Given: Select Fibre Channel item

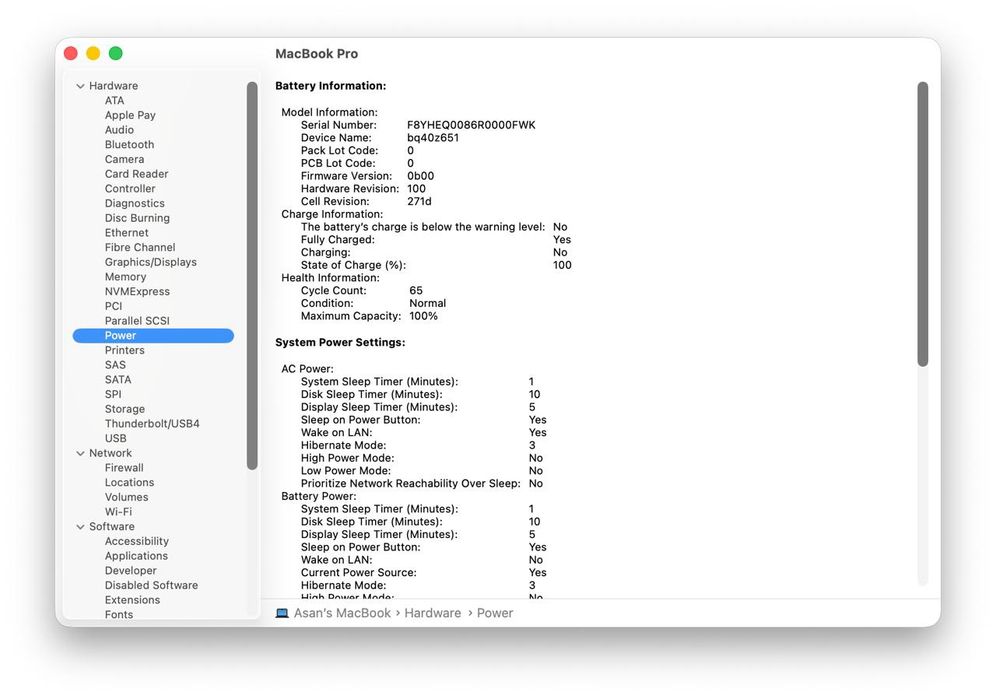Looking at the screenshot, I should coord(140,247).
